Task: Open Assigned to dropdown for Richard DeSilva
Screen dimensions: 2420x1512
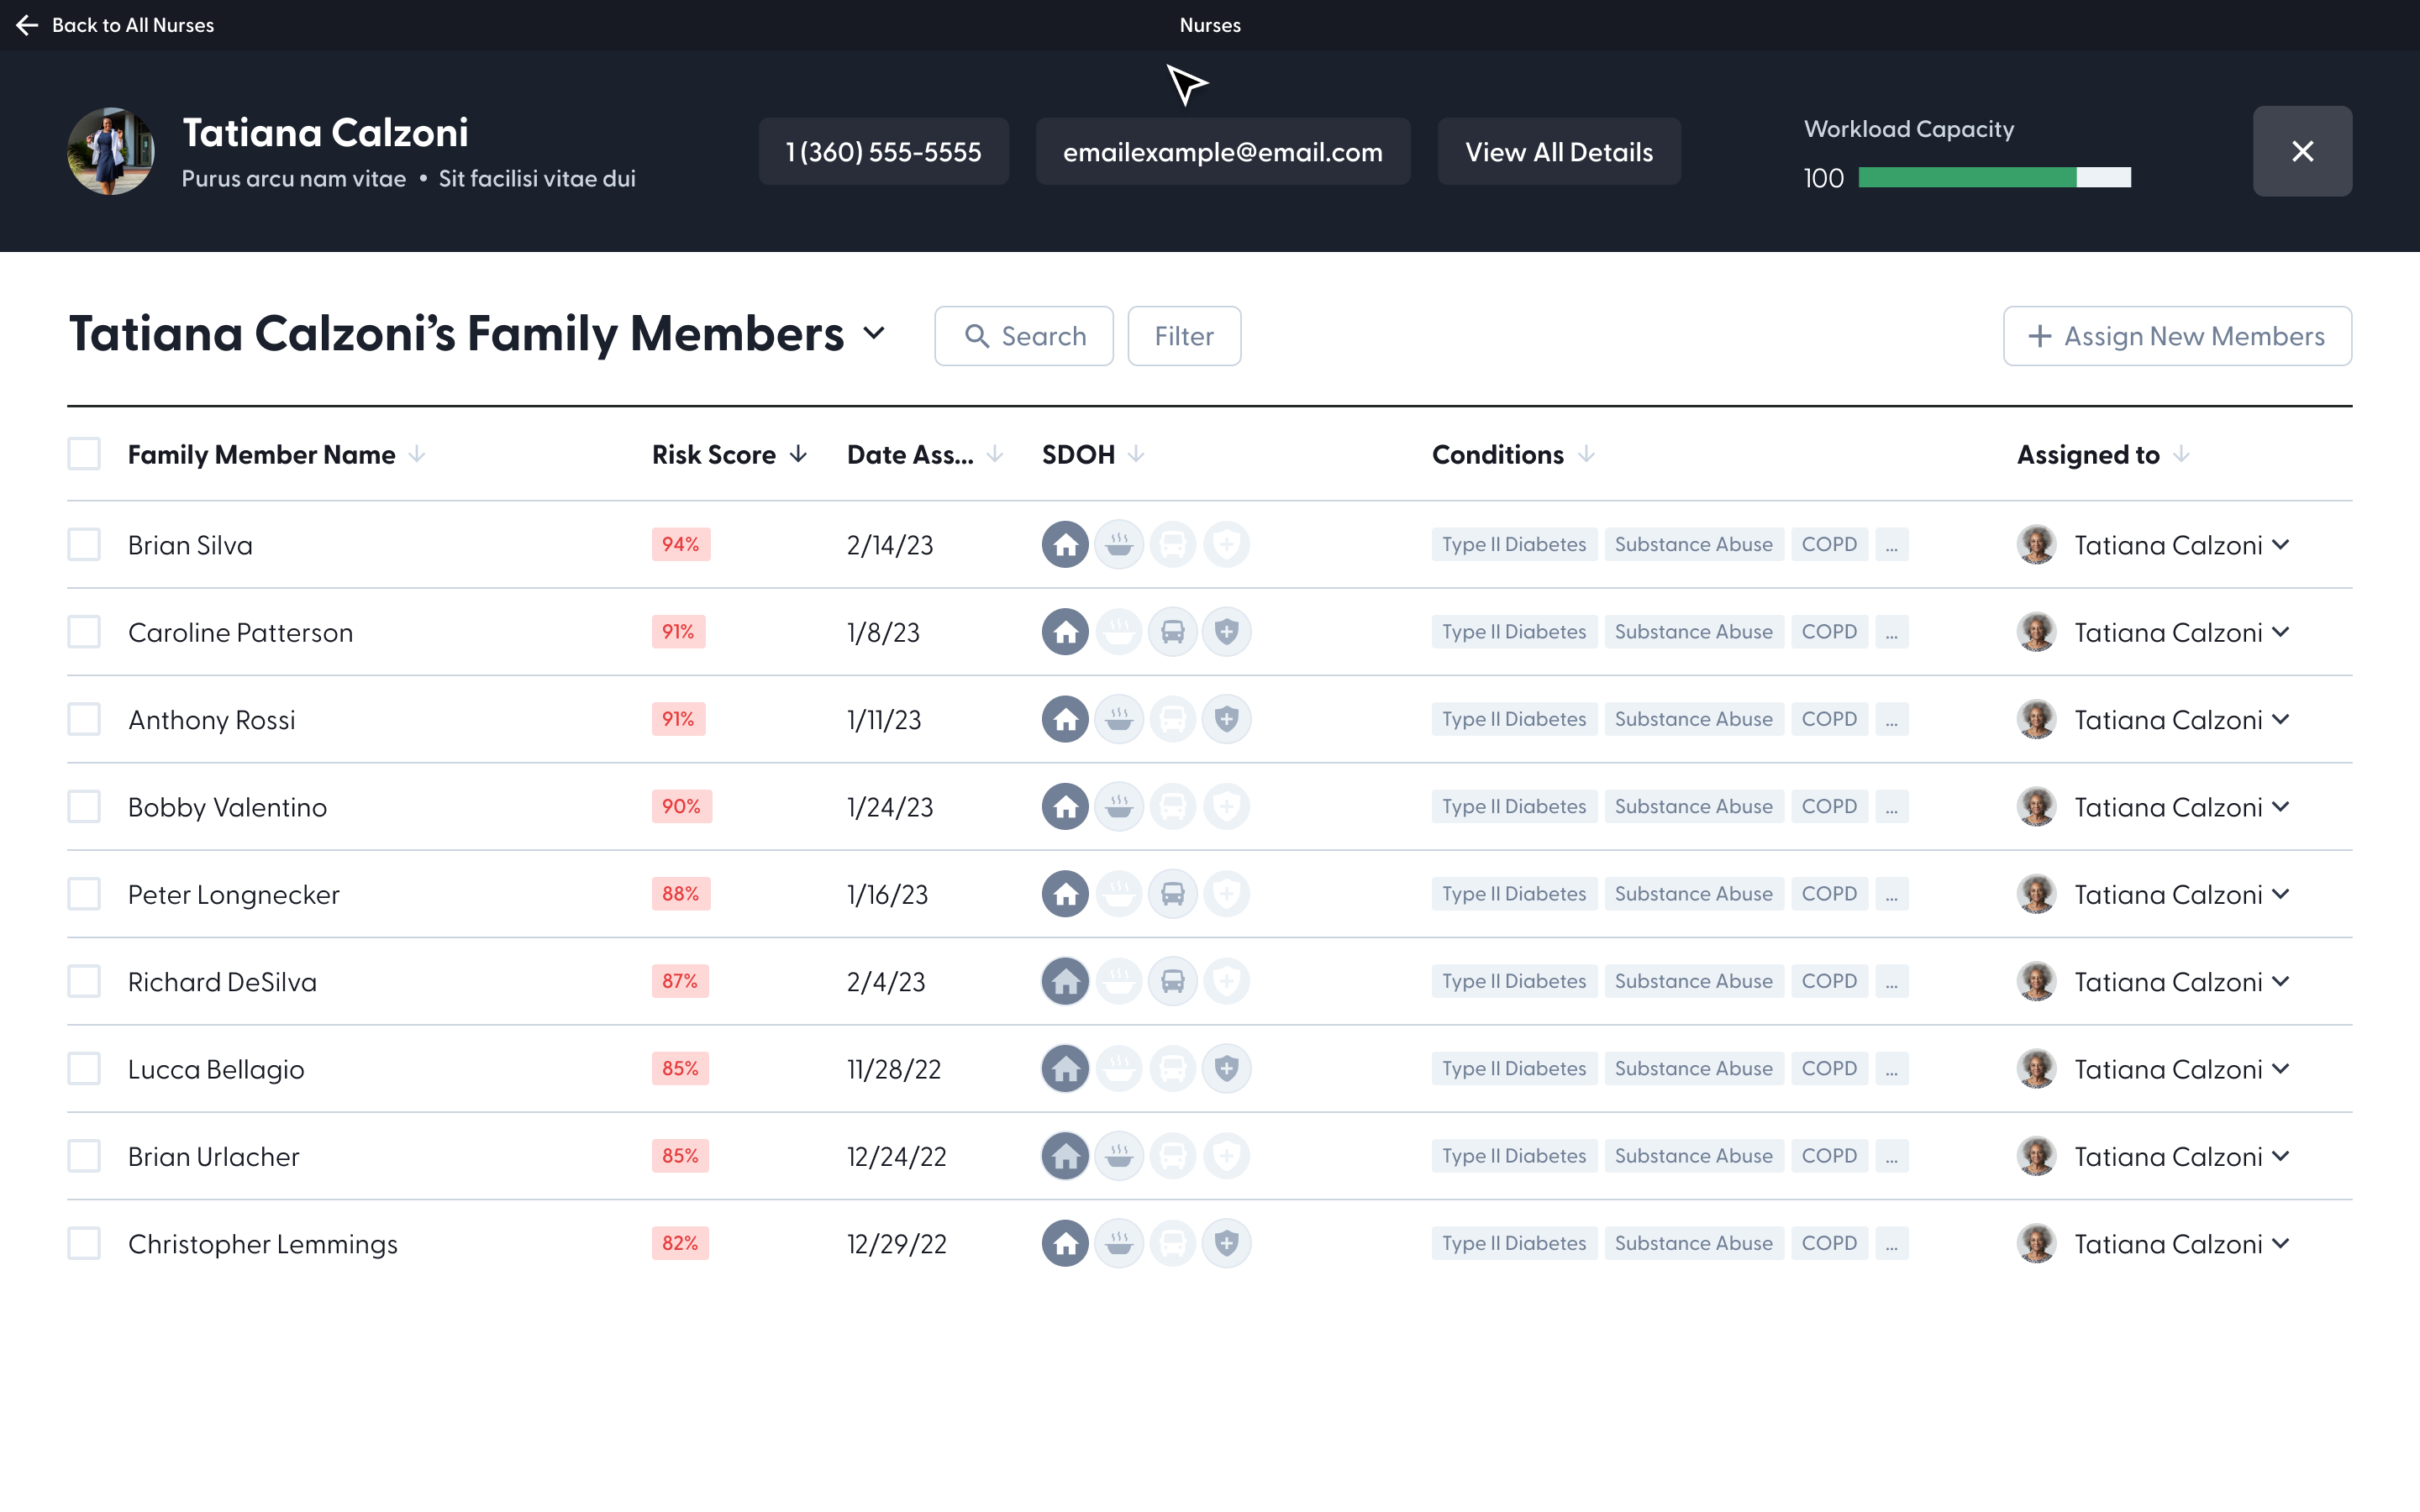Action: 2281,982
